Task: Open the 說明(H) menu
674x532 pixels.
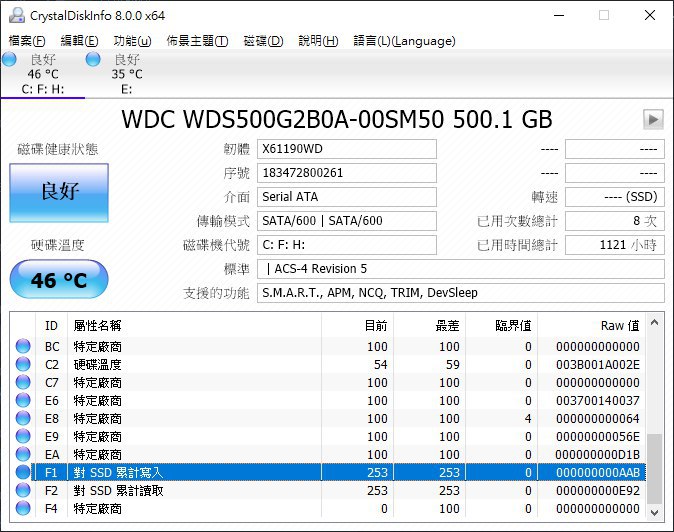Action: click(318, 41)
